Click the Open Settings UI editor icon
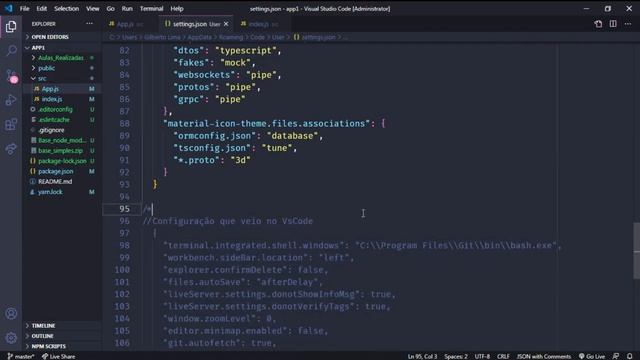 click(598, 24)
